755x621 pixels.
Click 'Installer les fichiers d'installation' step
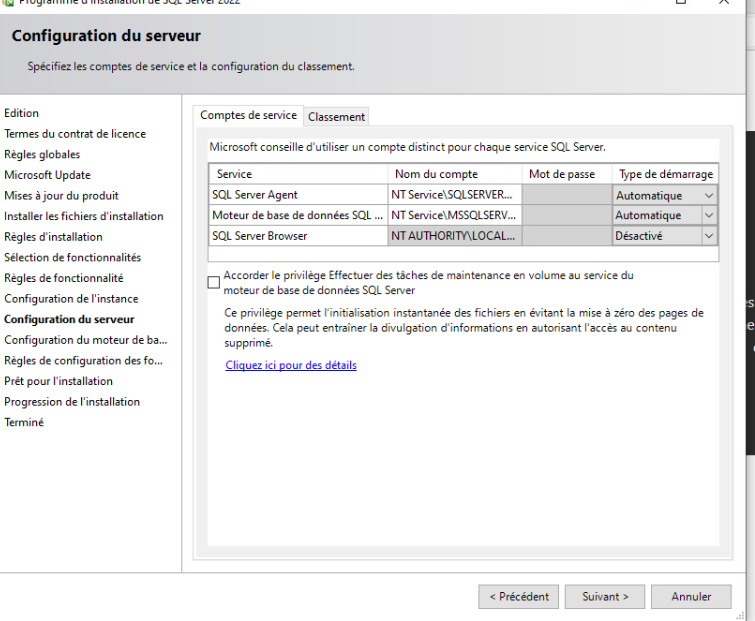coord(84,216)
